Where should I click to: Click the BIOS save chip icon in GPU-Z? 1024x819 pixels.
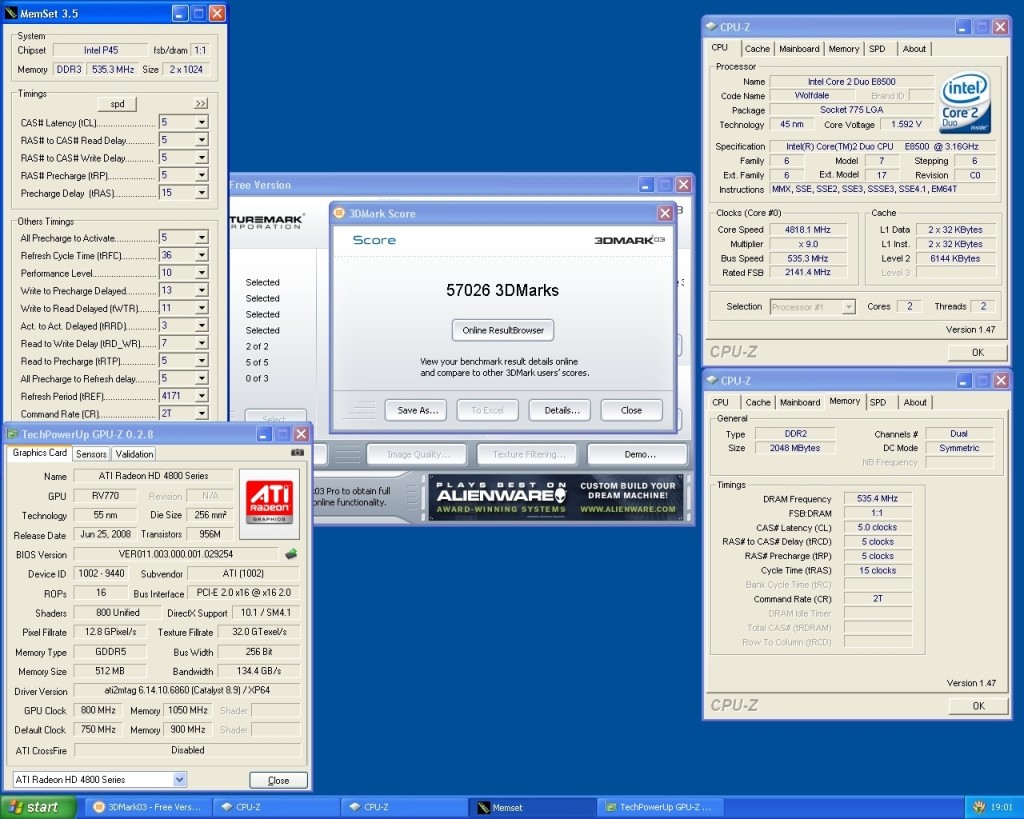(291, 554)
